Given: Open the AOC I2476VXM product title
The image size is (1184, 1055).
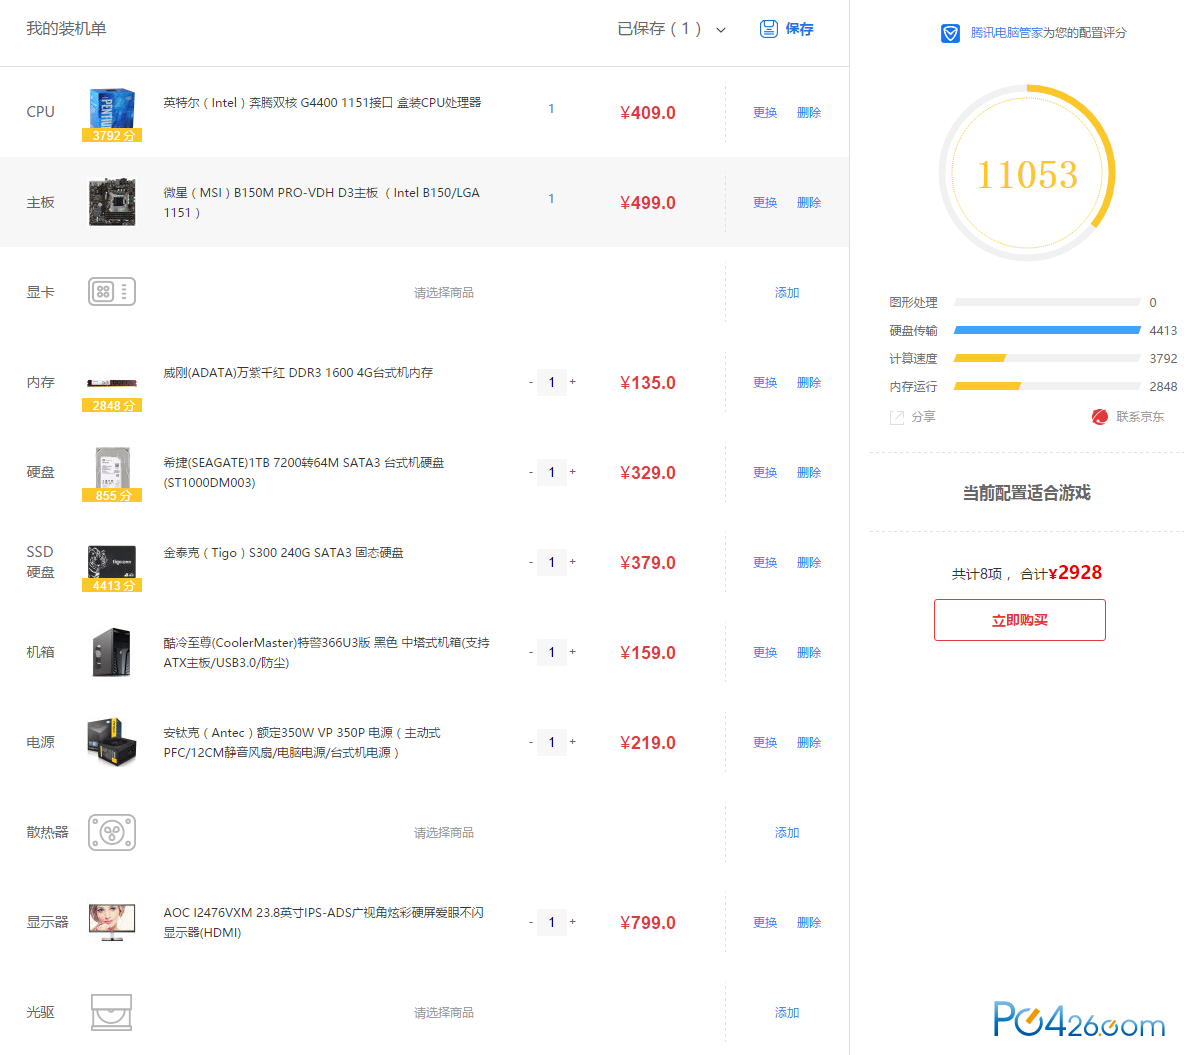Looking at the screenshot, I should point(323,922).
